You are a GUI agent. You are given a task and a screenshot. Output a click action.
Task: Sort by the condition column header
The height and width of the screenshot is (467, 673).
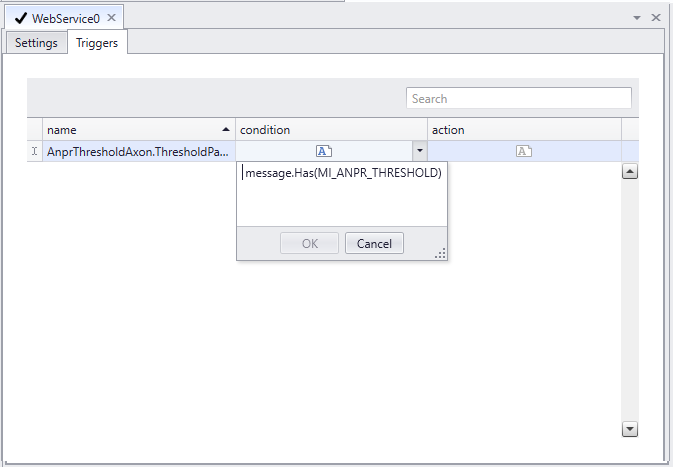pos(331,130)
